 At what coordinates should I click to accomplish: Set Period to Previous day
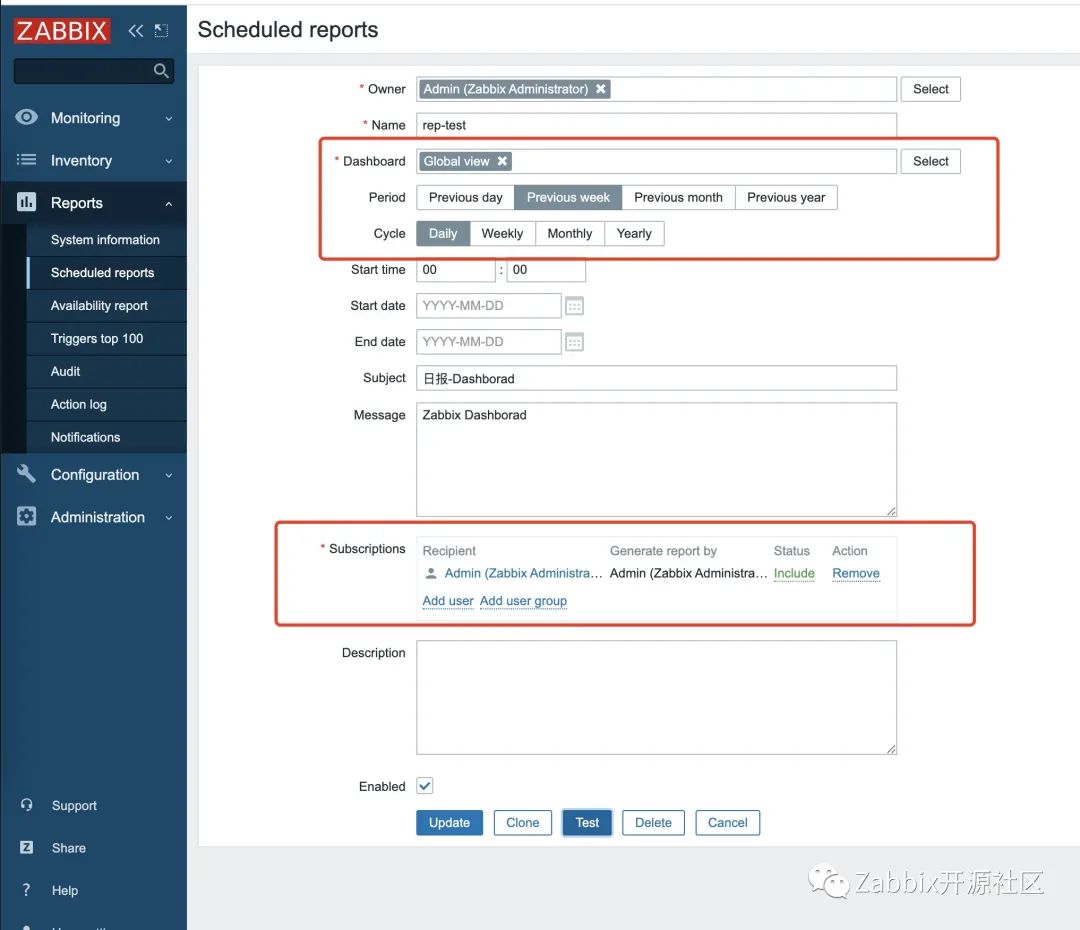coord(466,198)
